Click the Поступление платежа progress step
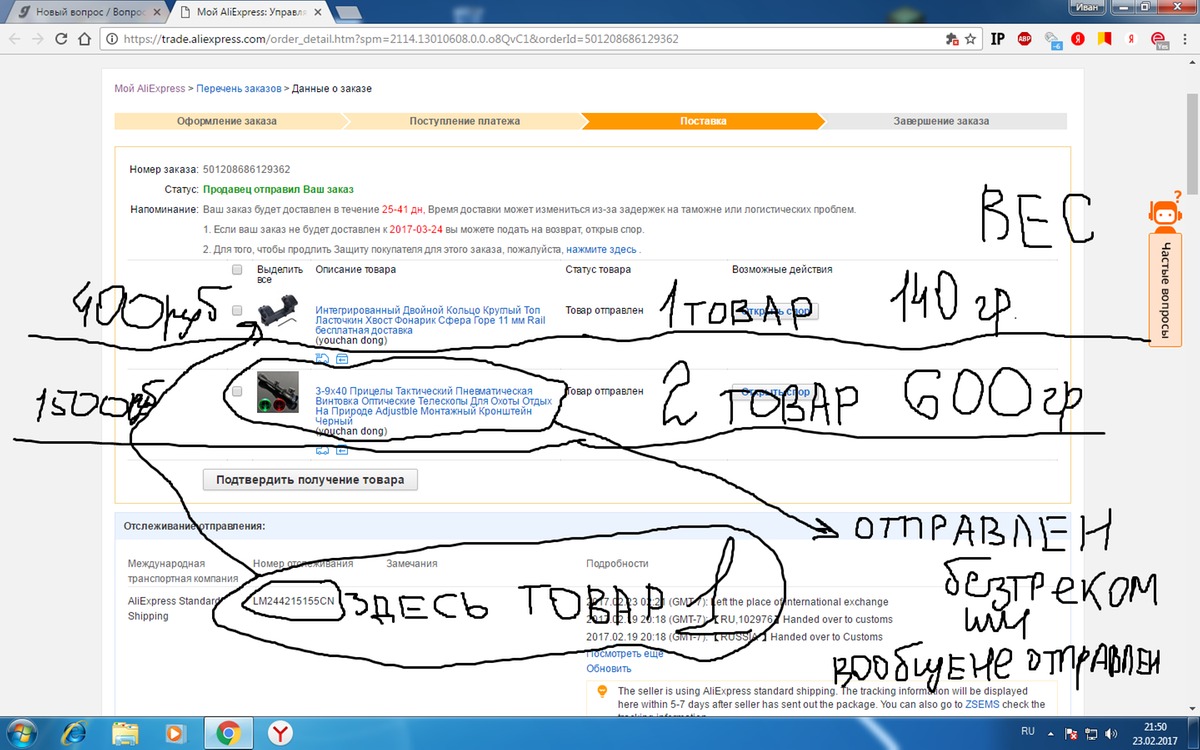This screenshot has width=1200, height=750. click(465, 121)
